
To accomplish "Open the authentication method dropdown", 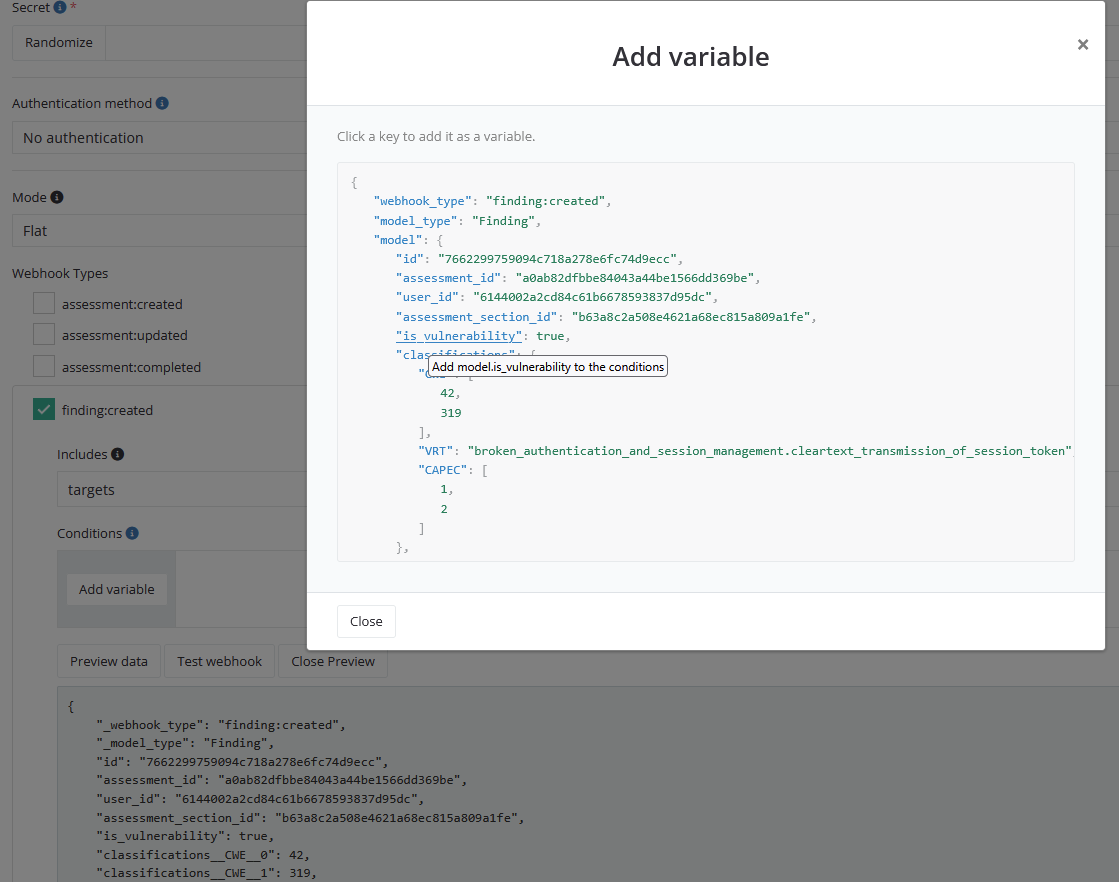I will (x=159, y=138).
